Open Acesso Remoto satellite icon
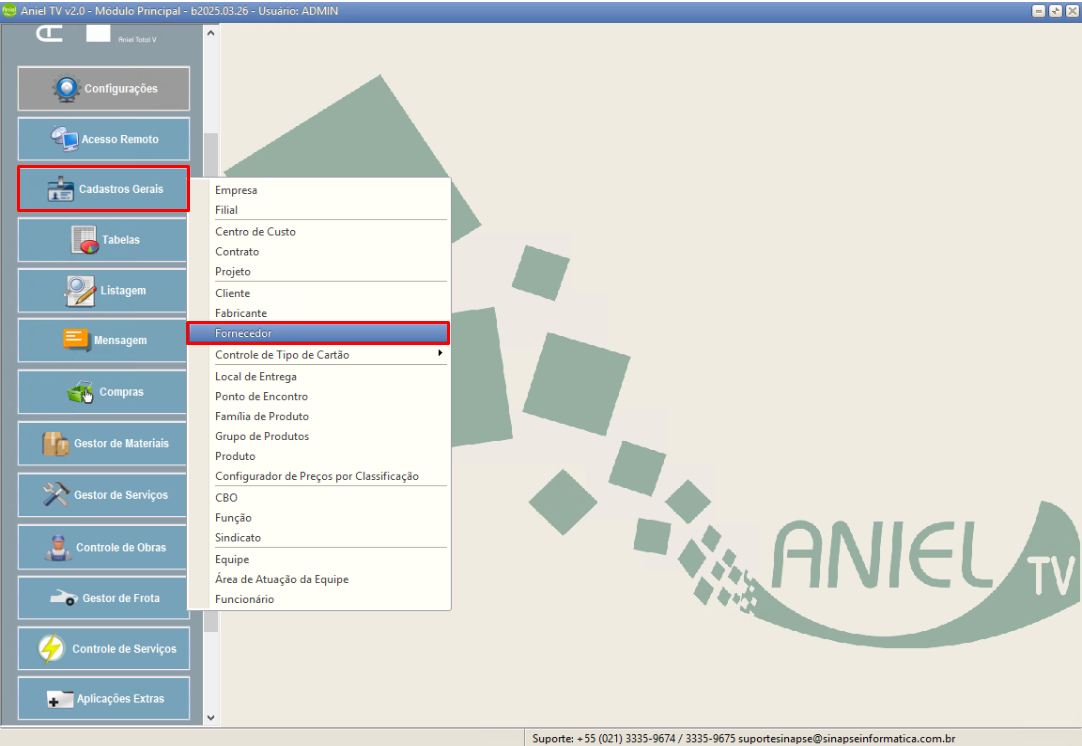This screenshot has height=746, width=1082. [x=65, y=139]
